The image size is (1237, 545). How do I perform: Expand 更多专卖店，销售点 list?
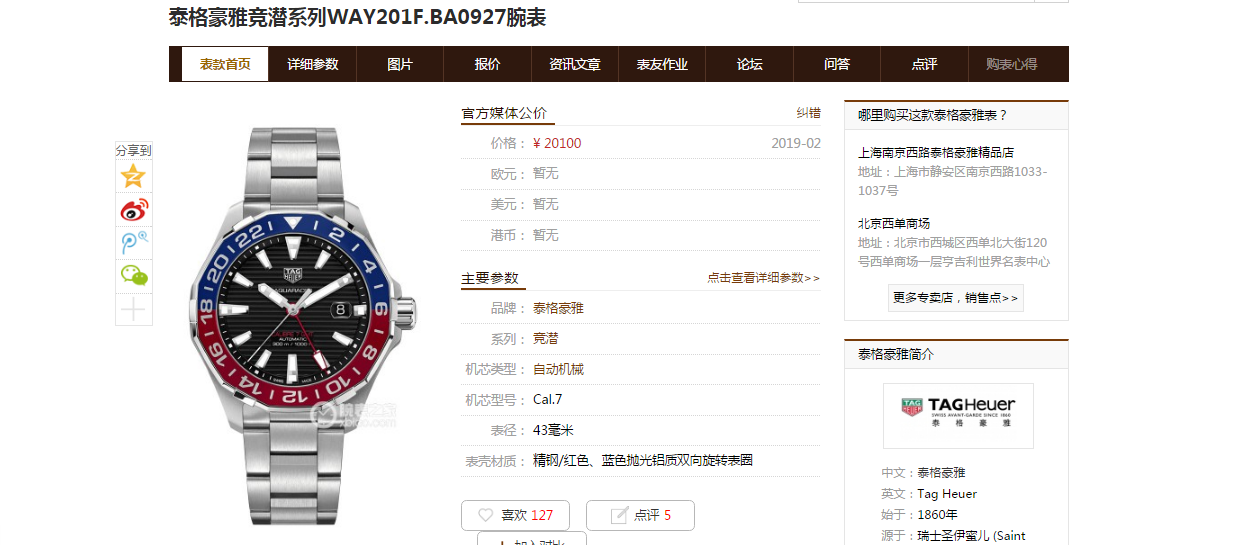click(956, 298)
